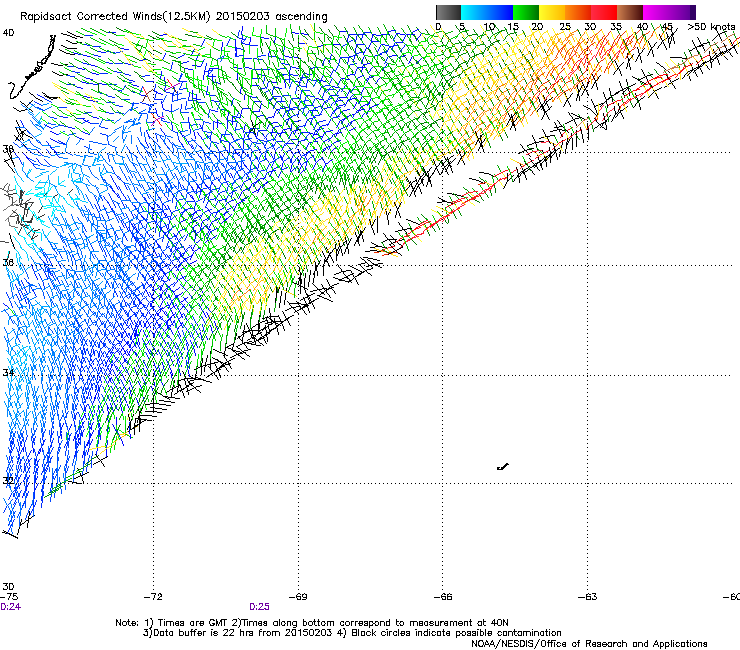Click the yellow 20-25 knots color band
740x650 pixels.
pos(552,12)
